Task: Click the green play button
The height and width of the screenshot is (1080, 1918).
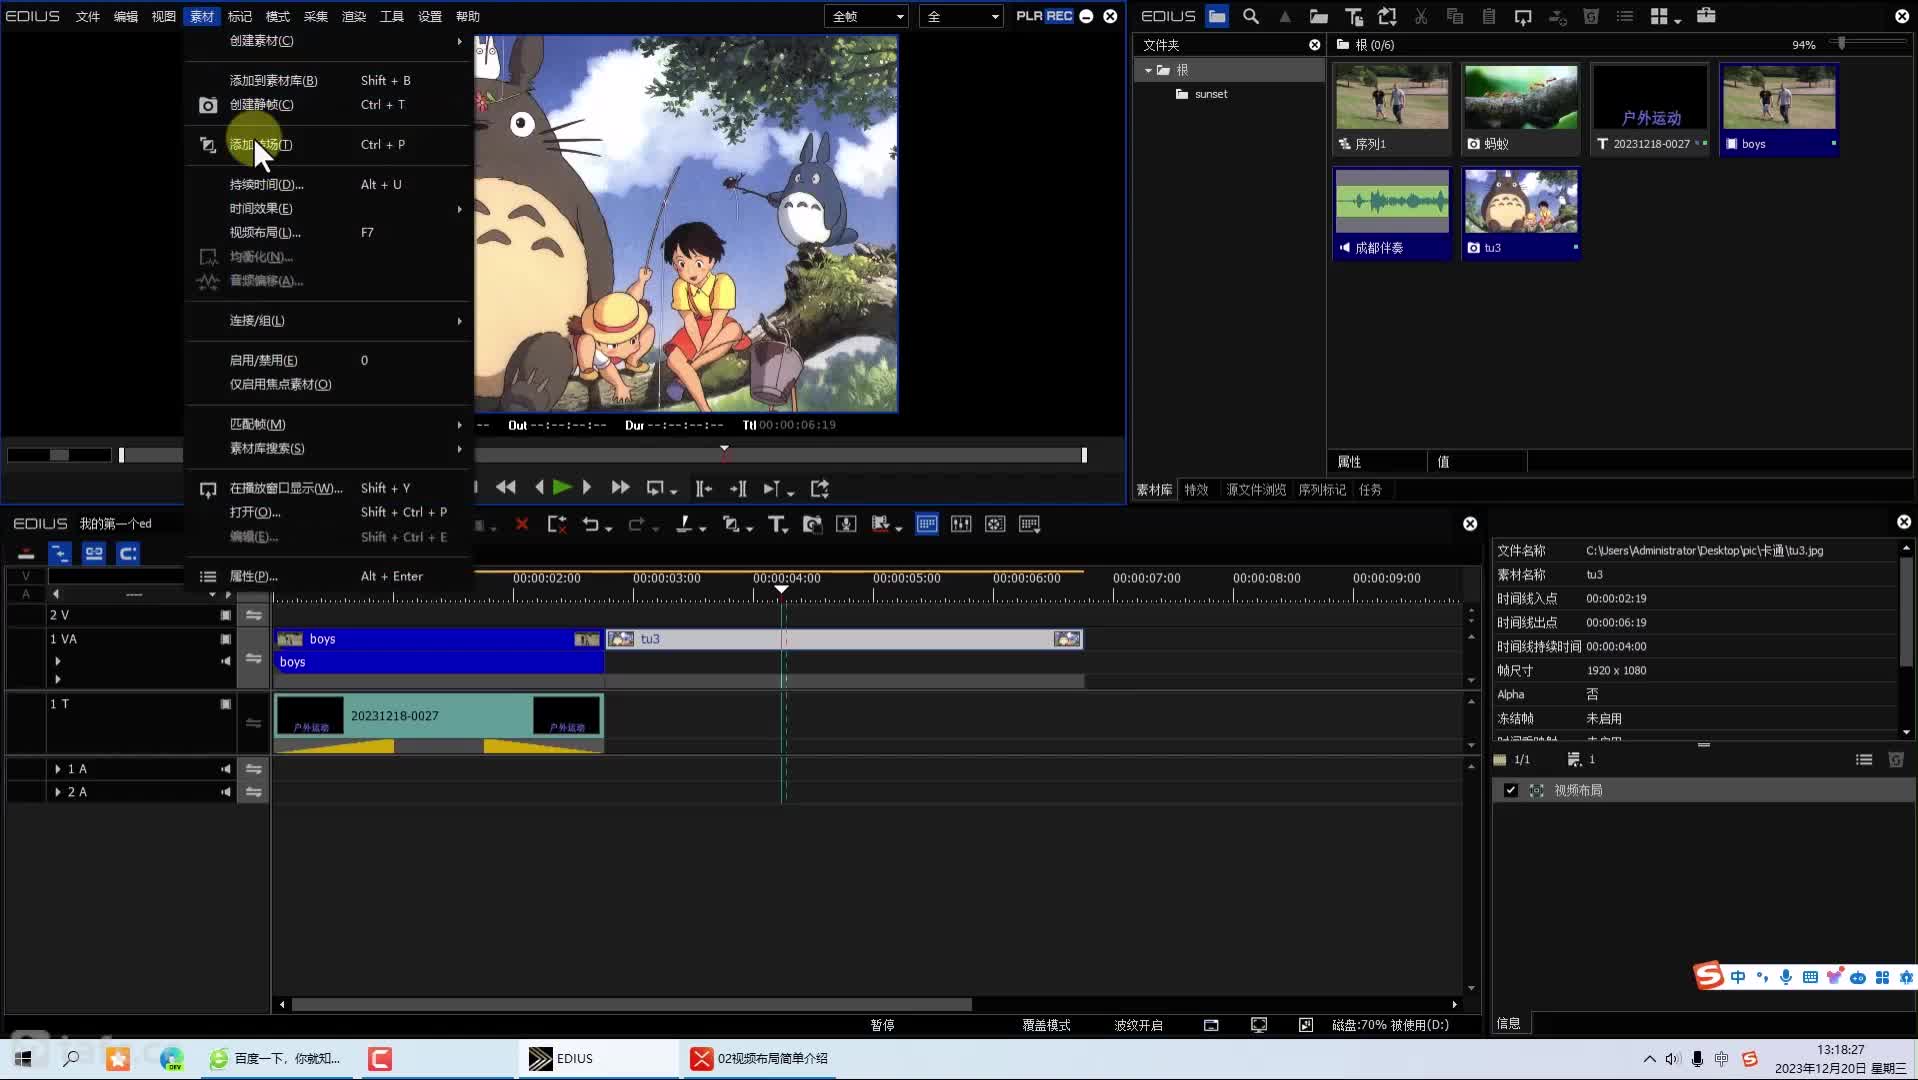Action: [x=562, y=488]
